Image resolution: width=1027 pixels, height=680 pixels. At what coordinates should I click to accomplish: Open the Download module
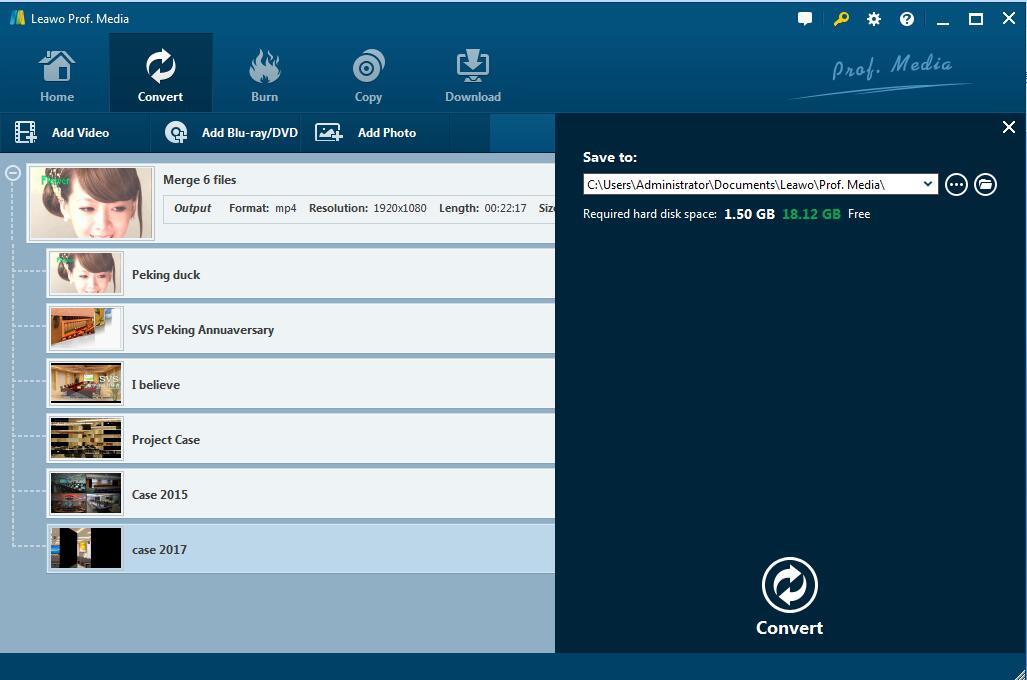click(472, 77)
